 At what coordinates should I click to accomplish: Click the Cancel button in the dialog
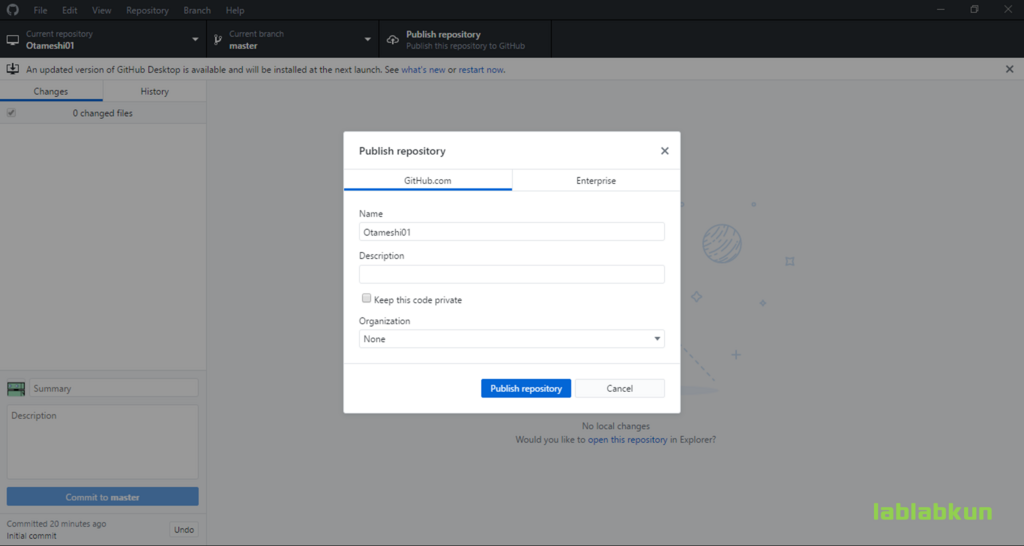pyautogui.click(x=620, y=389)
